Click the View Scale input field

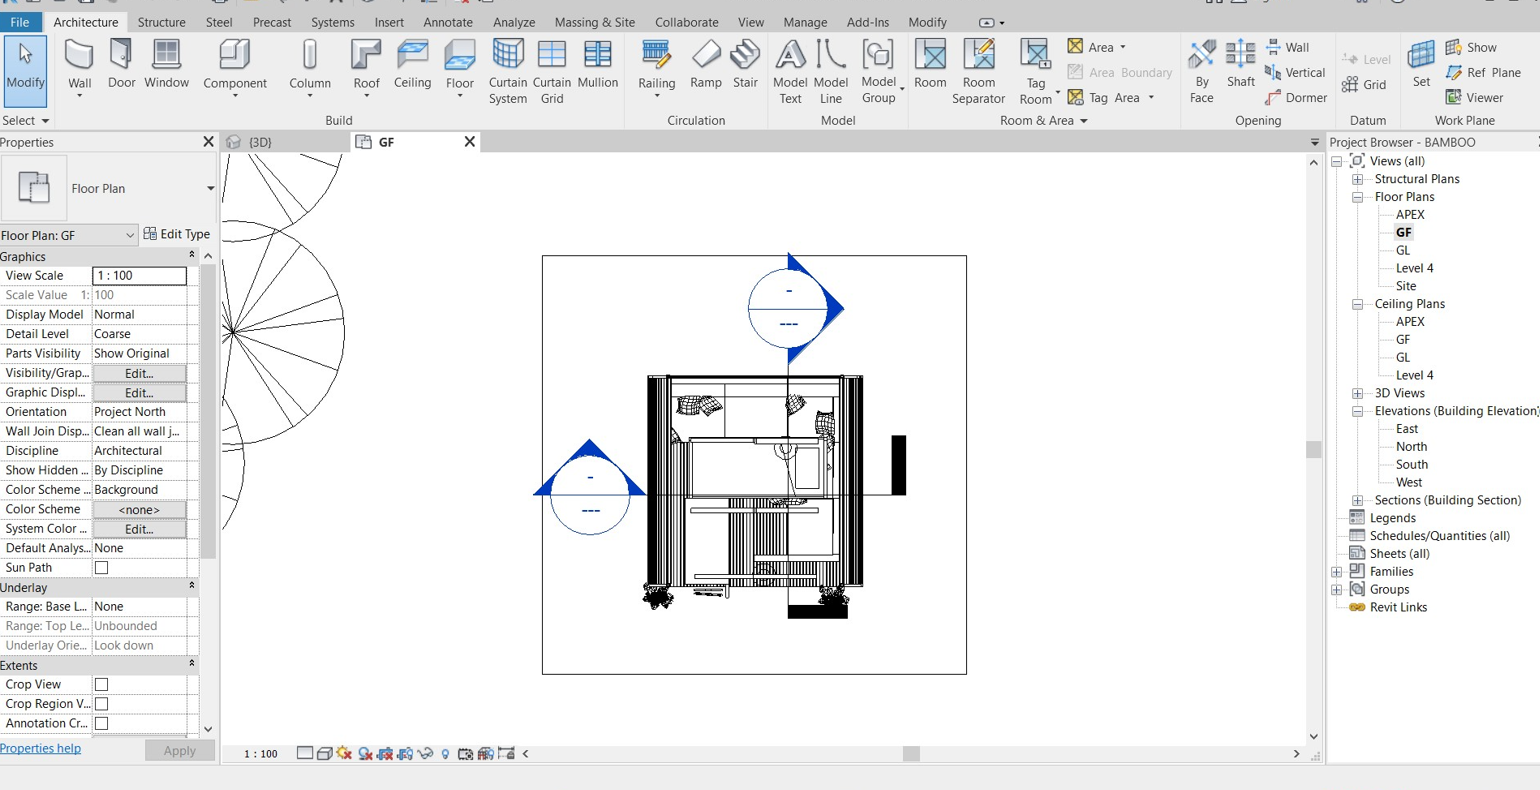point(139,275)
